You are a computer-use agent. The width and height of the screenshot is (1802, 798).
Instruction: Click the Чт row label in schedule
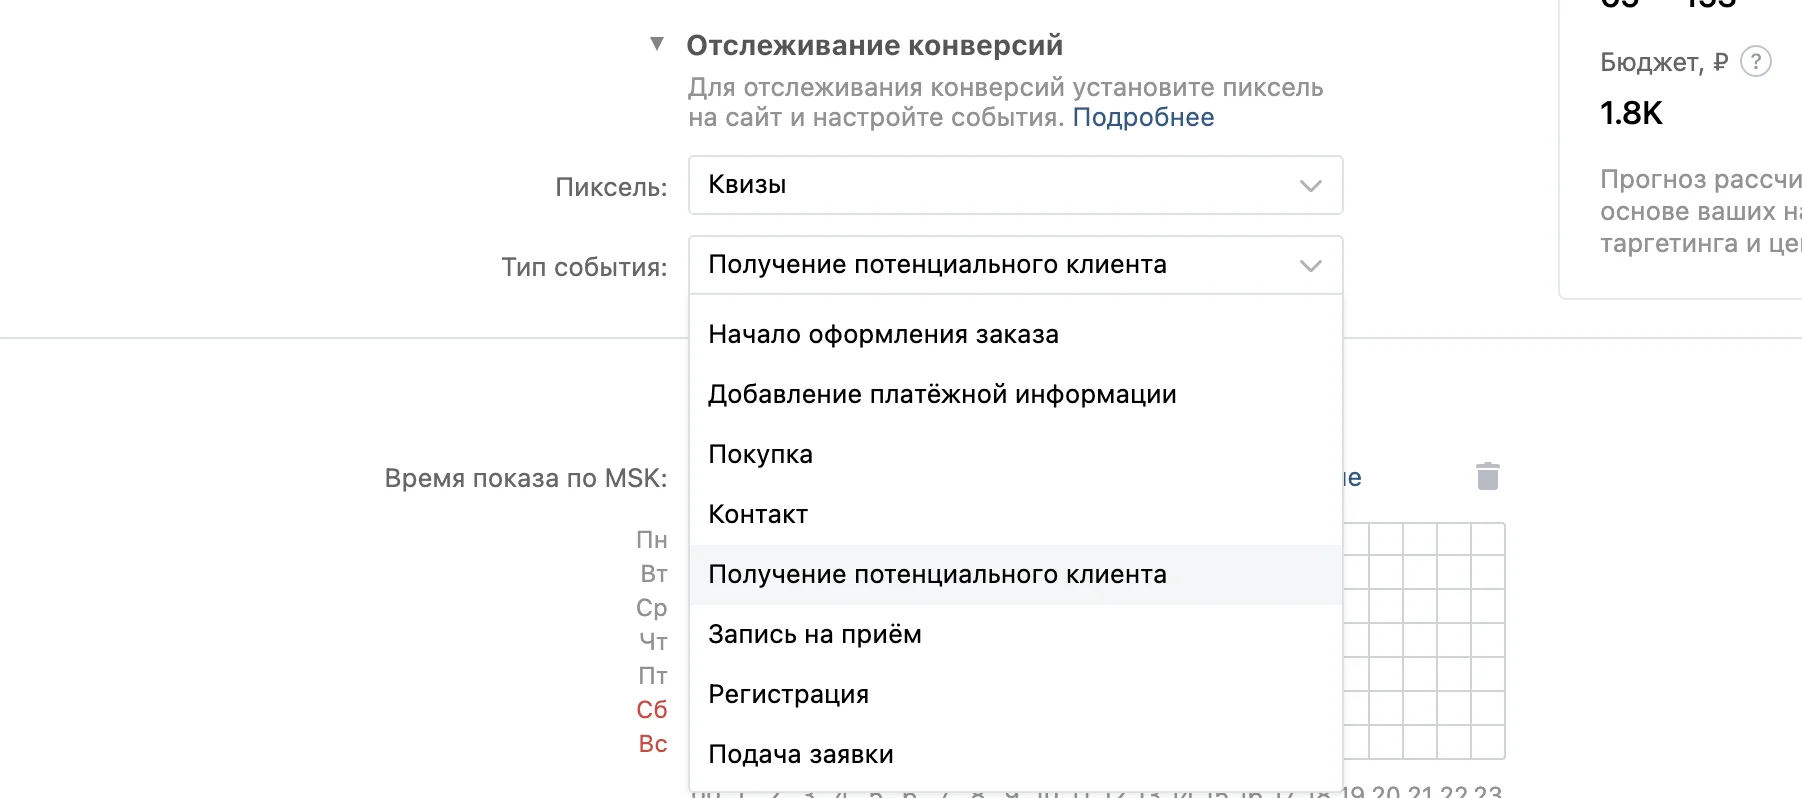click(654, 642)
